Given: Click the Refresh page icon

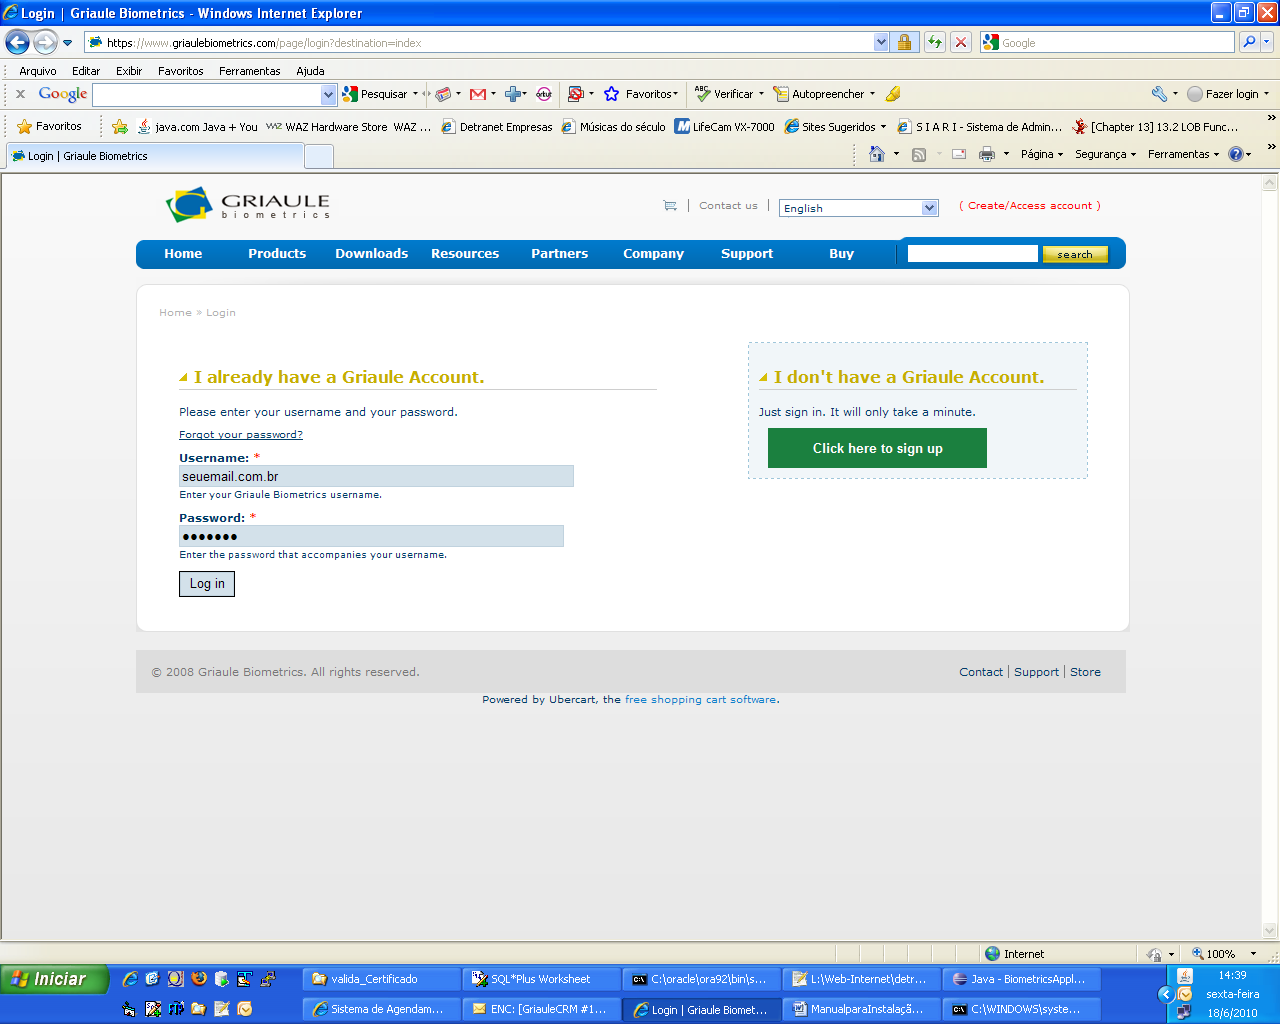Looking at the screenshot, I should click(x=935, y=42).
